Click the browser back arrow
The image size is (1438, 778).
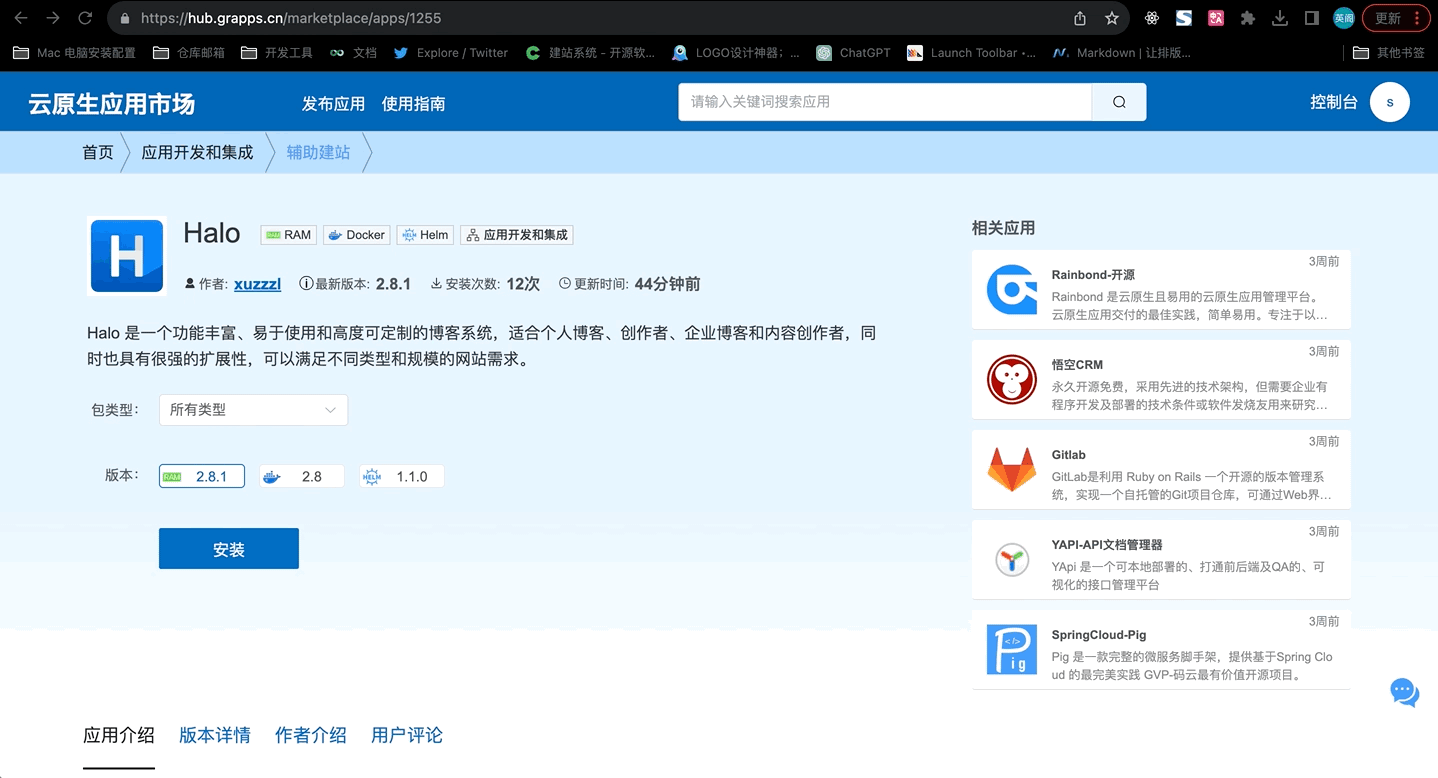click(21, 18)
